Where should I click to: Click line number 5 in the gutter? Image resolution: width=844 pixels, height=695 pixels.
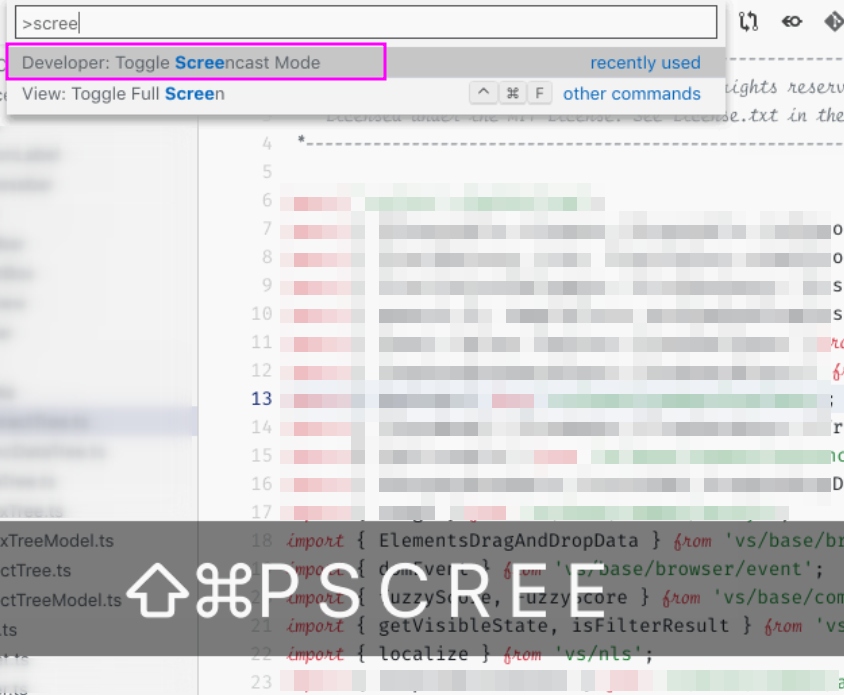[267, 172]
